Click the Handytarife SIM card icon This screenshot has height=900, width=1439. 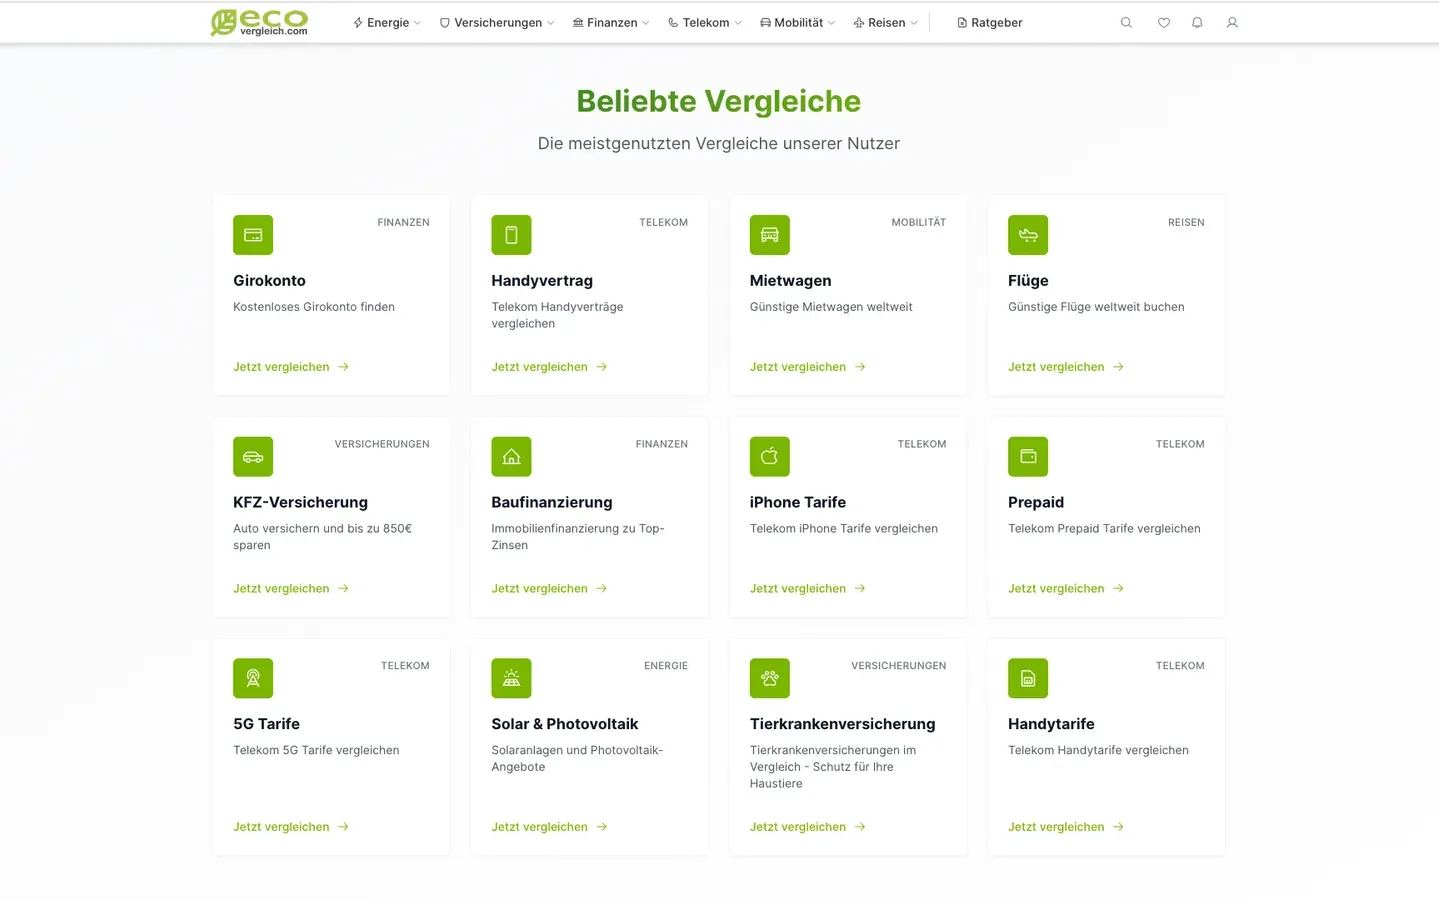[1028, 678]
